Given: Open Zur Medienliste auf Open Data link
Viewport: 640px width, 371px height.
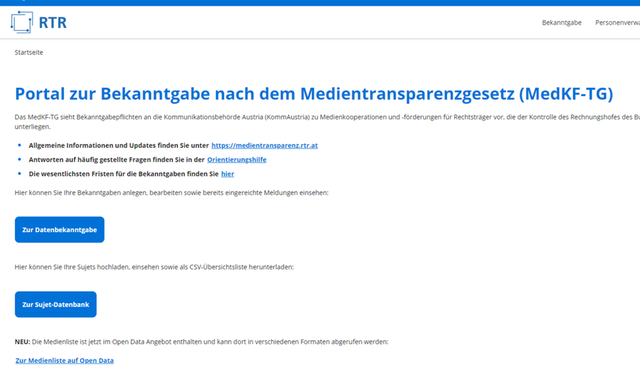Looking at the screenshot, I should click(64, 360).
